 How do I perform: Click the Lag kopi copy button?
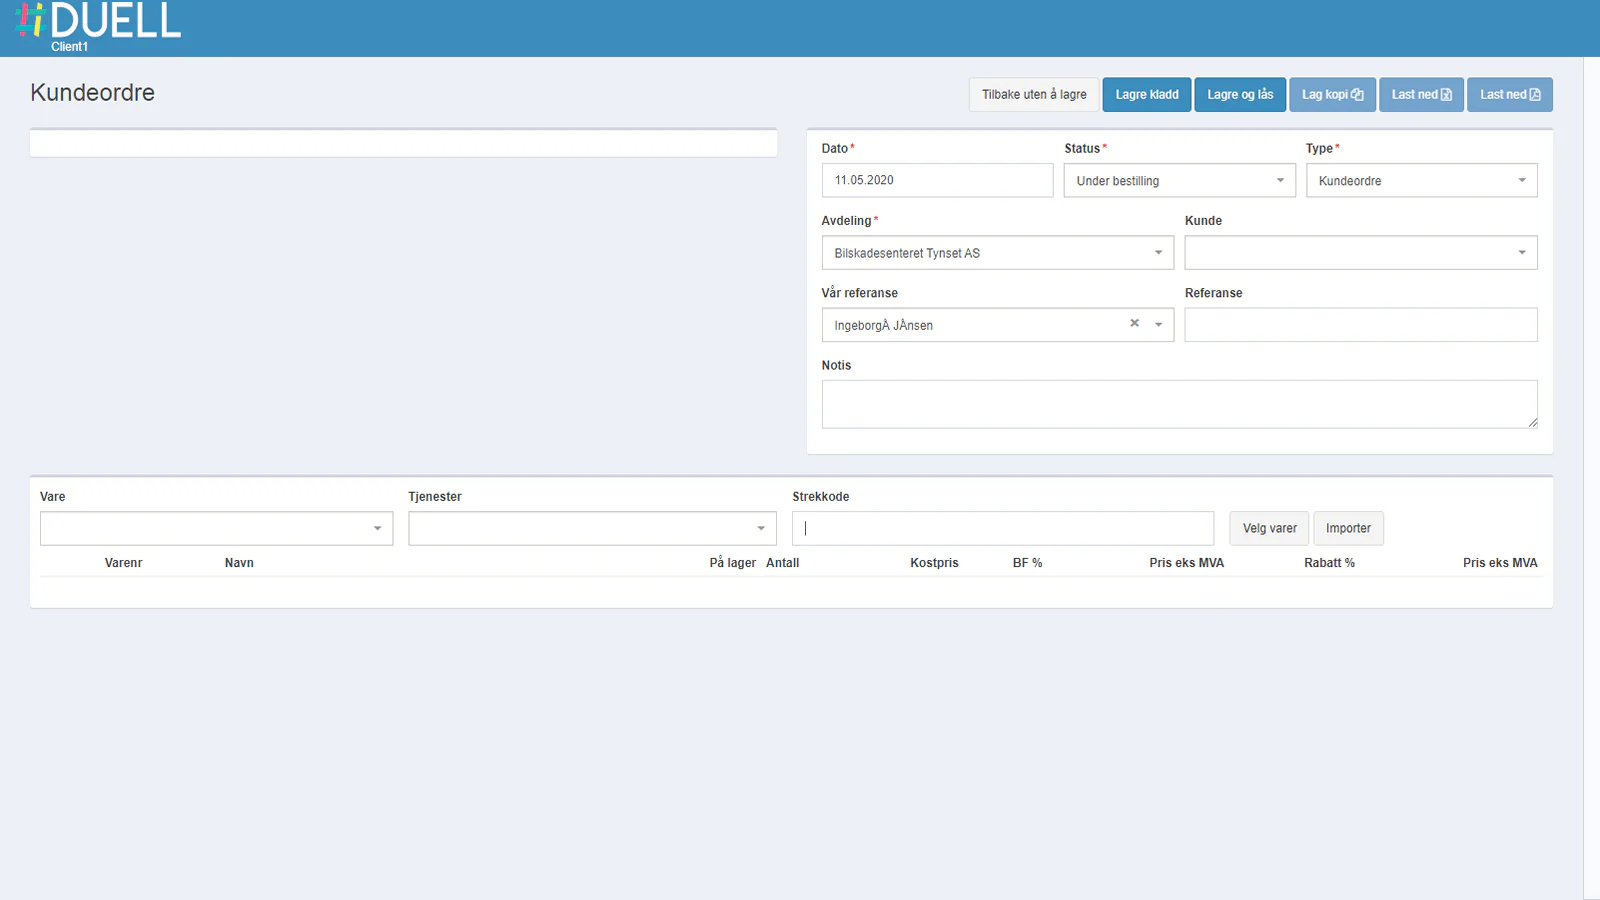coord(1332,95)
